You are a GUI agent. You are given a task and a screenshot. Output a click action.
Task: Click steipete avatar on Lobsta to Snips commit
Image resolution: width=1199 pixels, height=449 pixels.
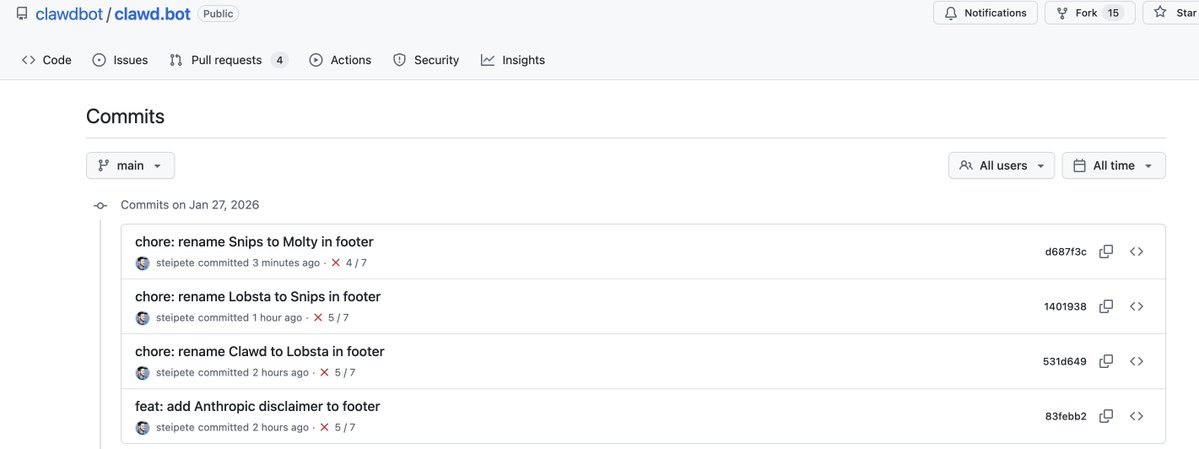[143, 318]
